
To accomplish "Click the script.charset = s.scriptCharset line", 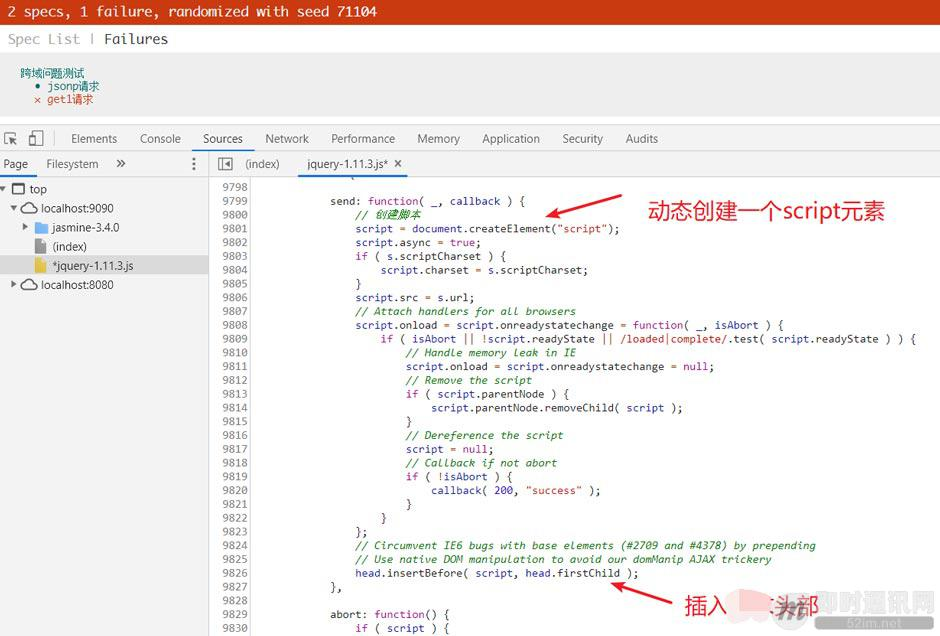I will pos(484,270).
